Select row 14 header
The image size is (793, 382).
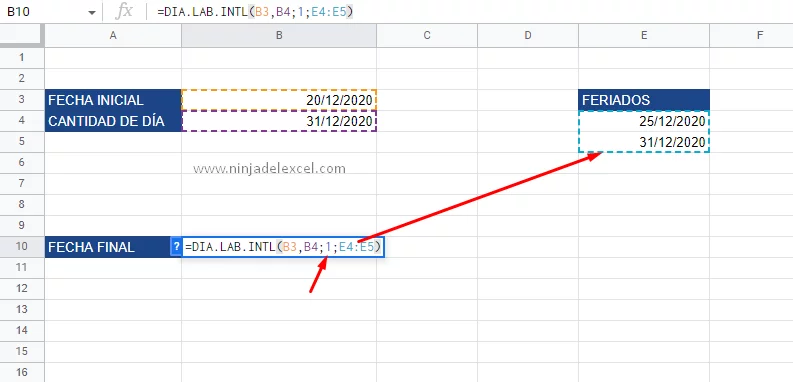22,330
